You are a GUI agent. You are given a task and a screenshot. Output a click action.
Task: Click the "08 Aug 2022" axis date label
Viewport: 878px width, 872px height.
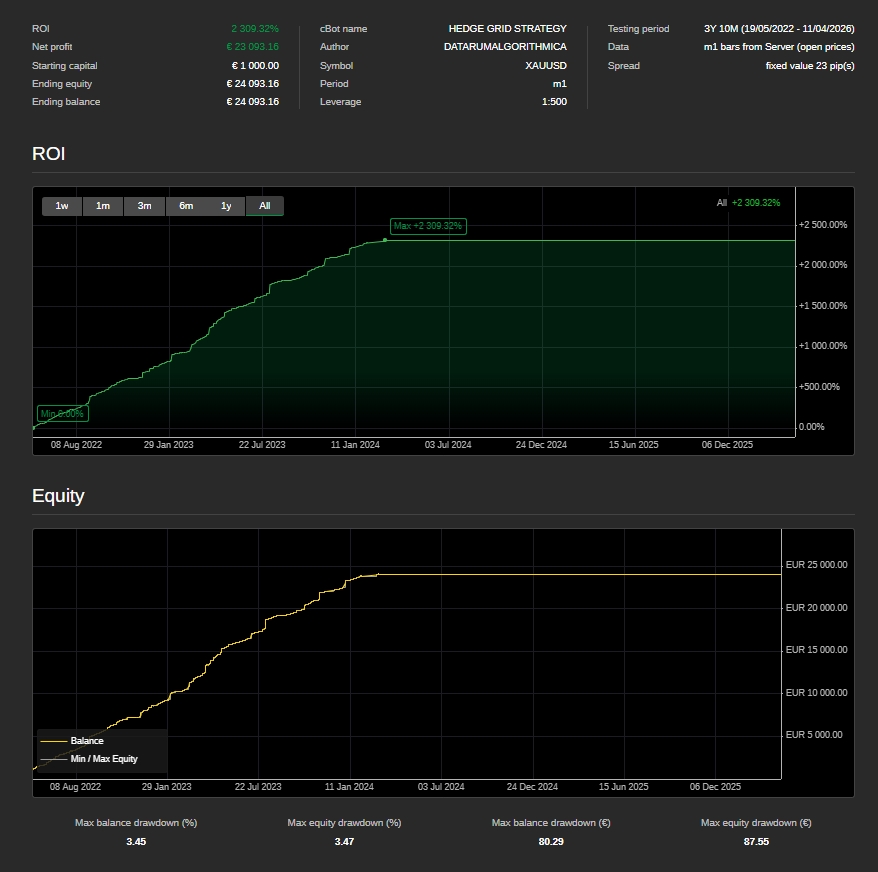click(76, 444)
